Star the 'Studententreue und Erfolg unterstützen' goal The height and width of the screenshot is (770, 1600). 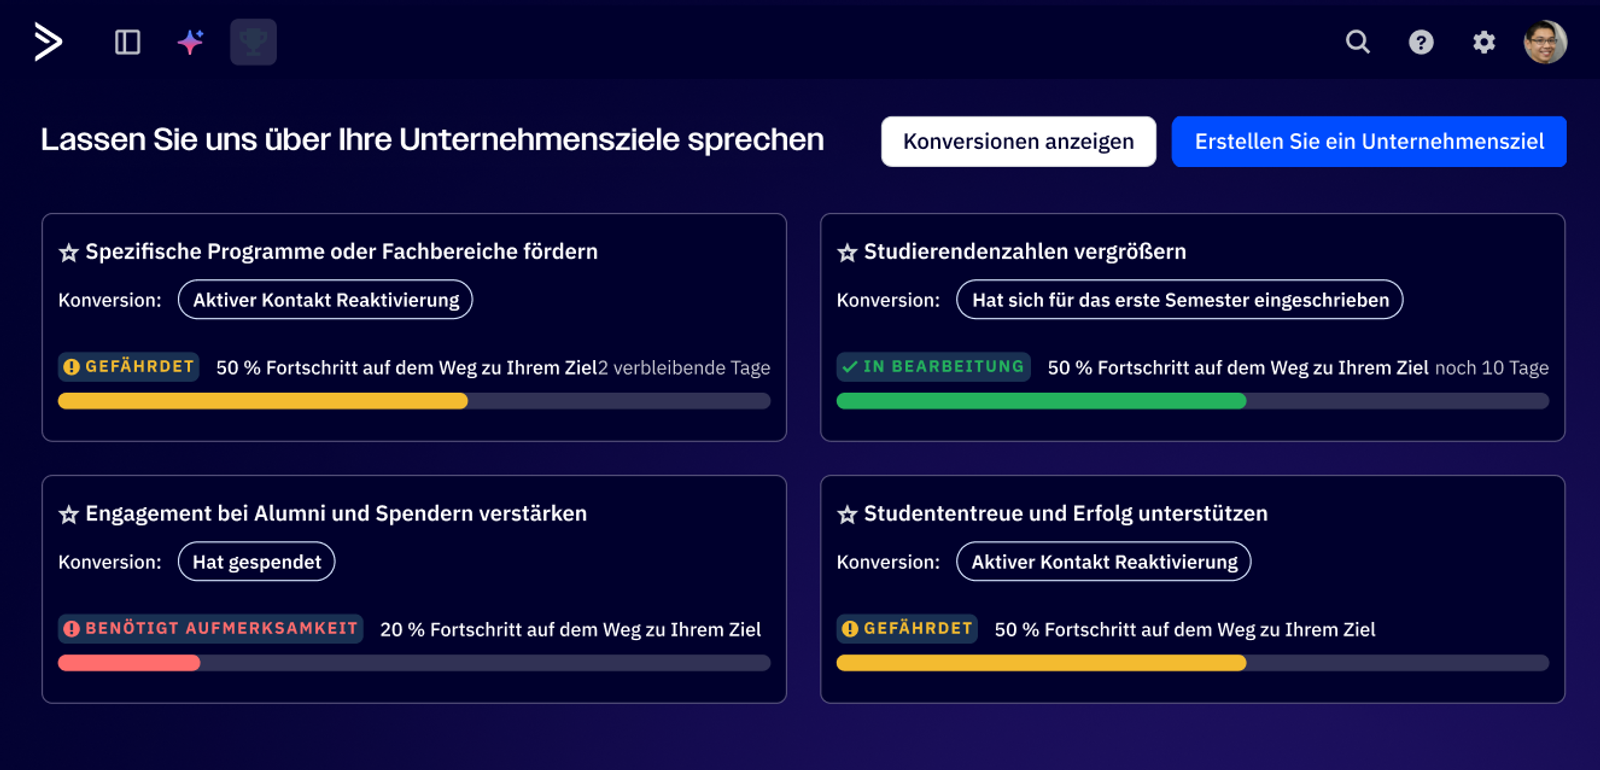(847, 515)
